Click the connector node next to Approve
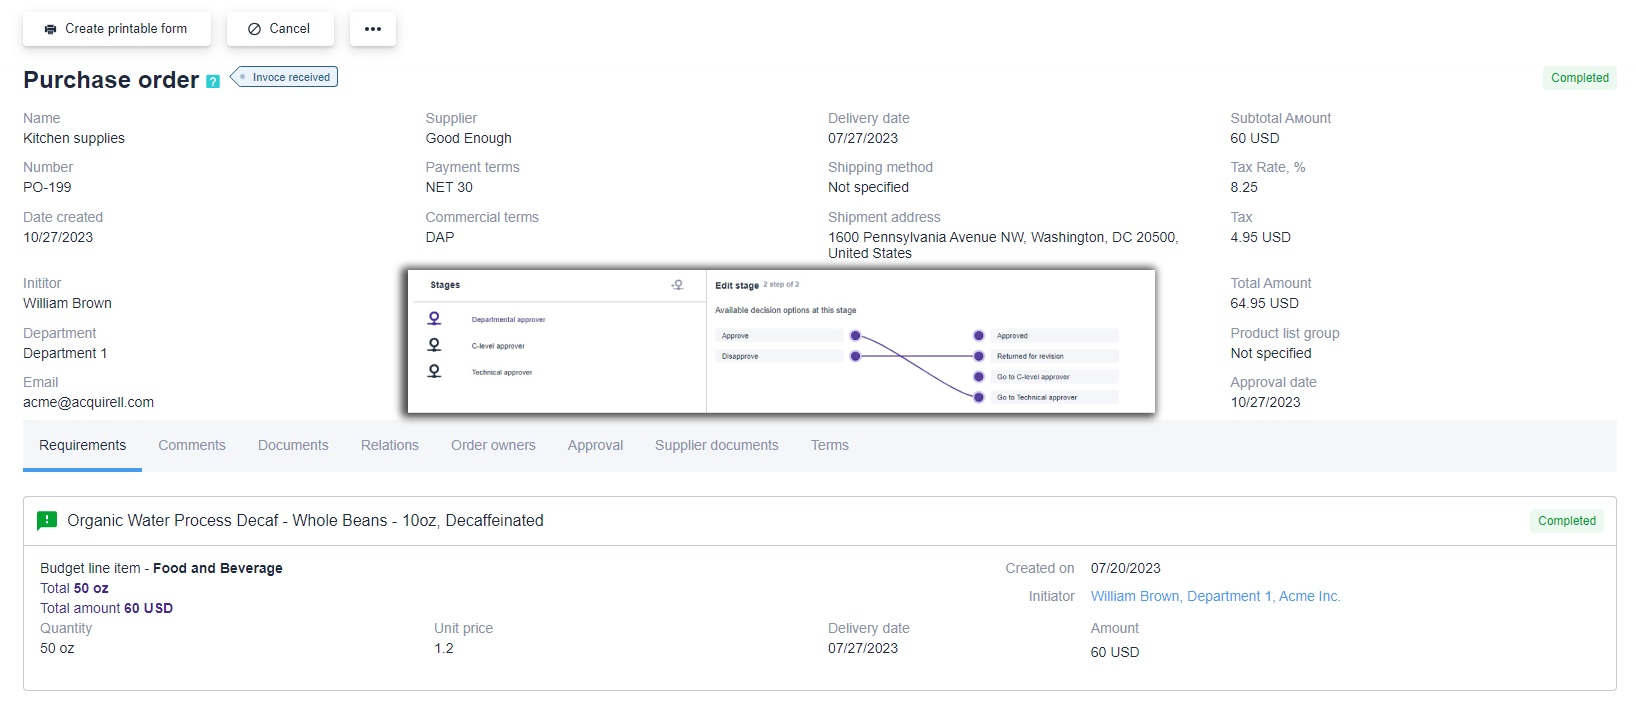The image size is (1636, 719). pos(855,336)
